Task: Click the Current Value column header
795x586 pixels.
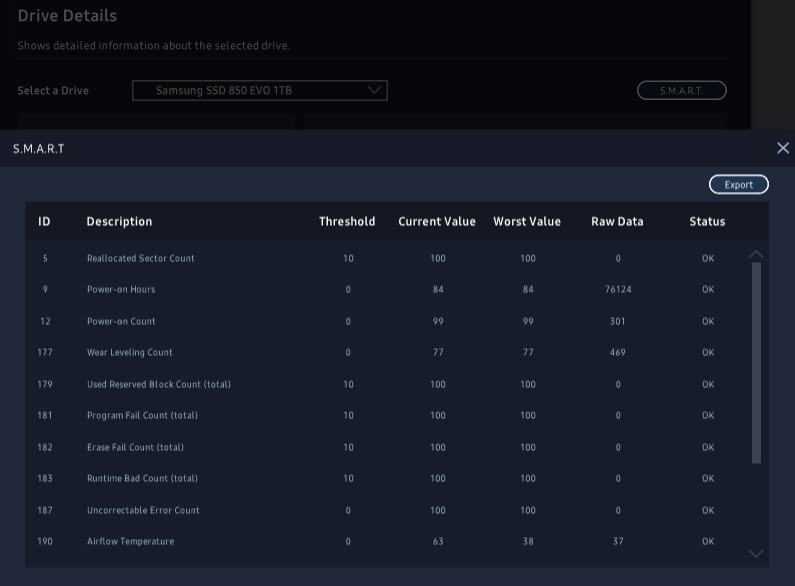Action: tap(437, 222)
